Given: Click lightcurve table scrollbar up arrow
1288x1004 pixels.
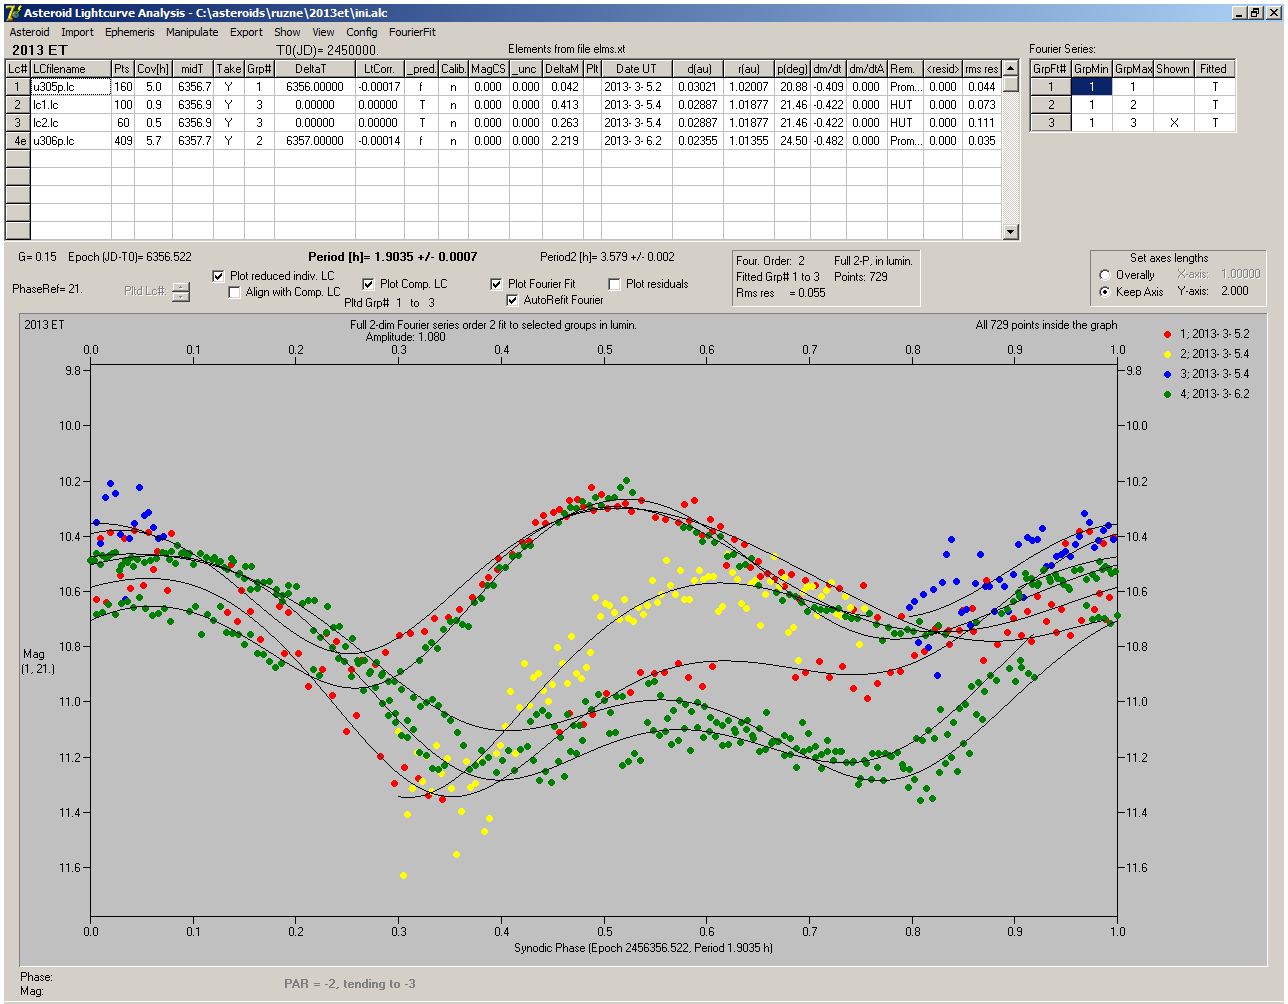Looking at the screenshot, I should (1011, 69).
